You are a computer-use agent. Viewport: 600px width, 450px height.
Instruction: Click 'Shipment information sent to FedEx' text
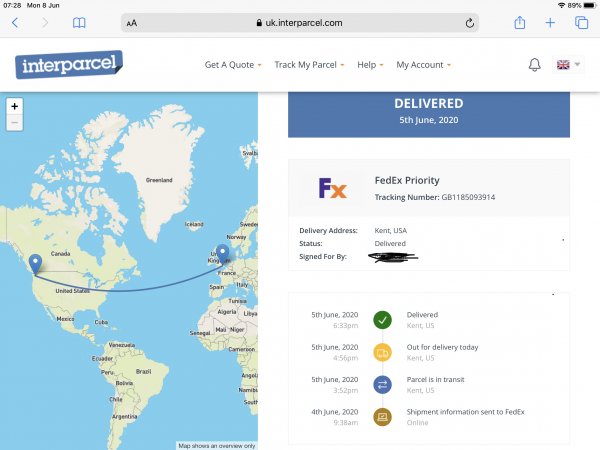tap(465, 412)
